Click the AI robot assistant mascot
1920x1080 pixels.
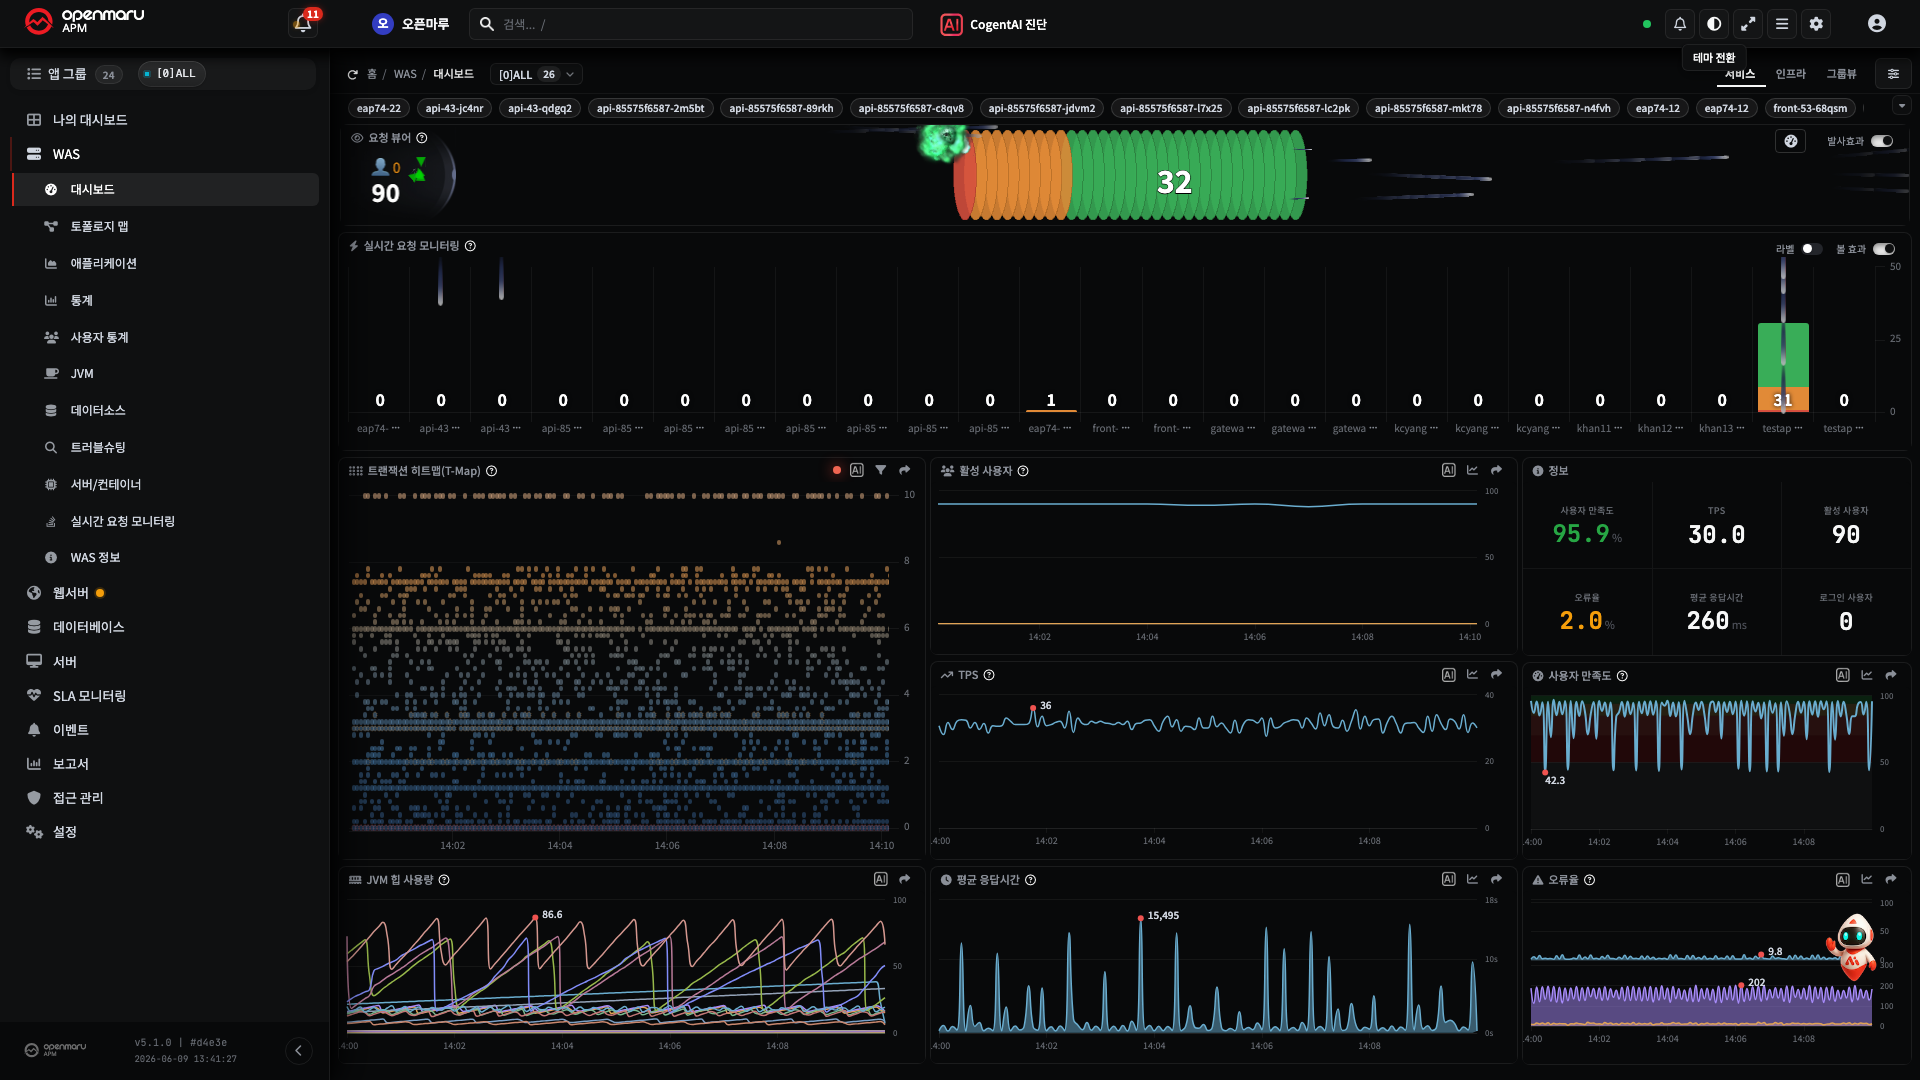[x=1852, y=946]
